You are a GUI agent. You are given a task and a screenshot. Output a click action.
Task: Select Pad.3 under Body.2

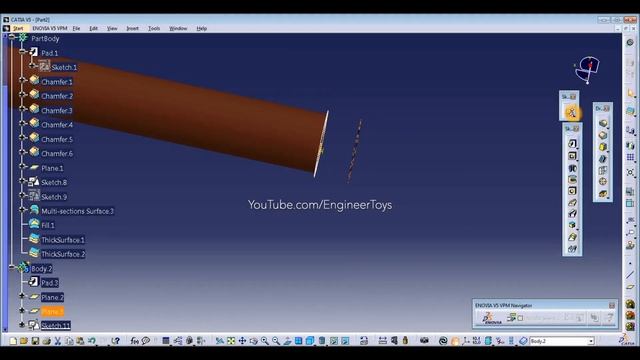49,283
